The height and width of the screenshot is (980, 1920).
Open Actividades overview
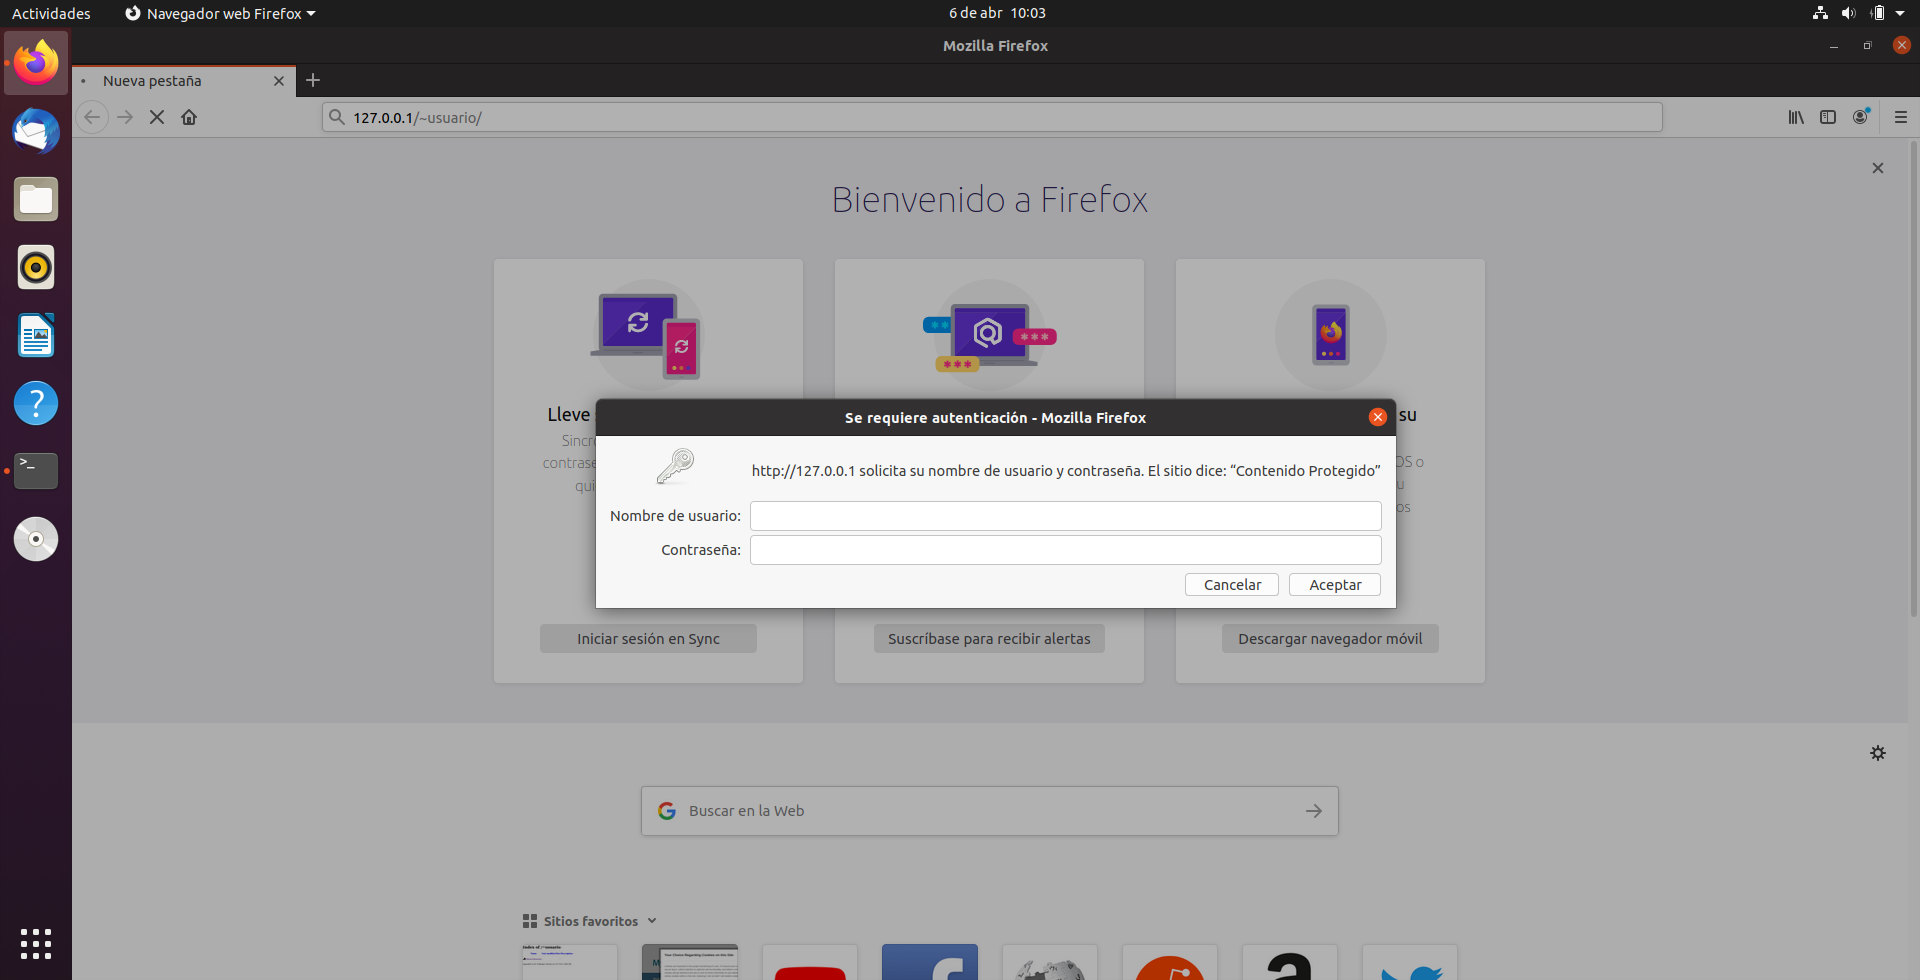point(51,13)
